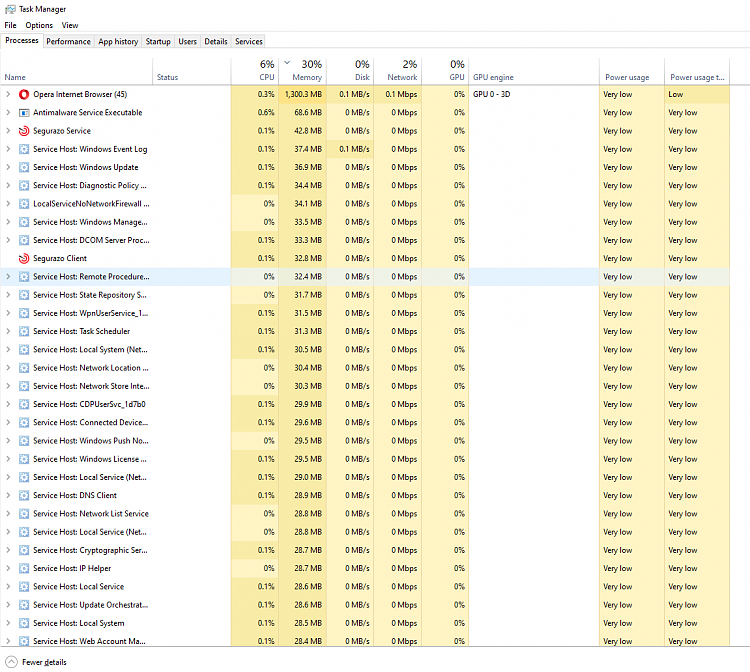Expand Service Host: Local System row
750x672 pixels.
click(8, 623)
